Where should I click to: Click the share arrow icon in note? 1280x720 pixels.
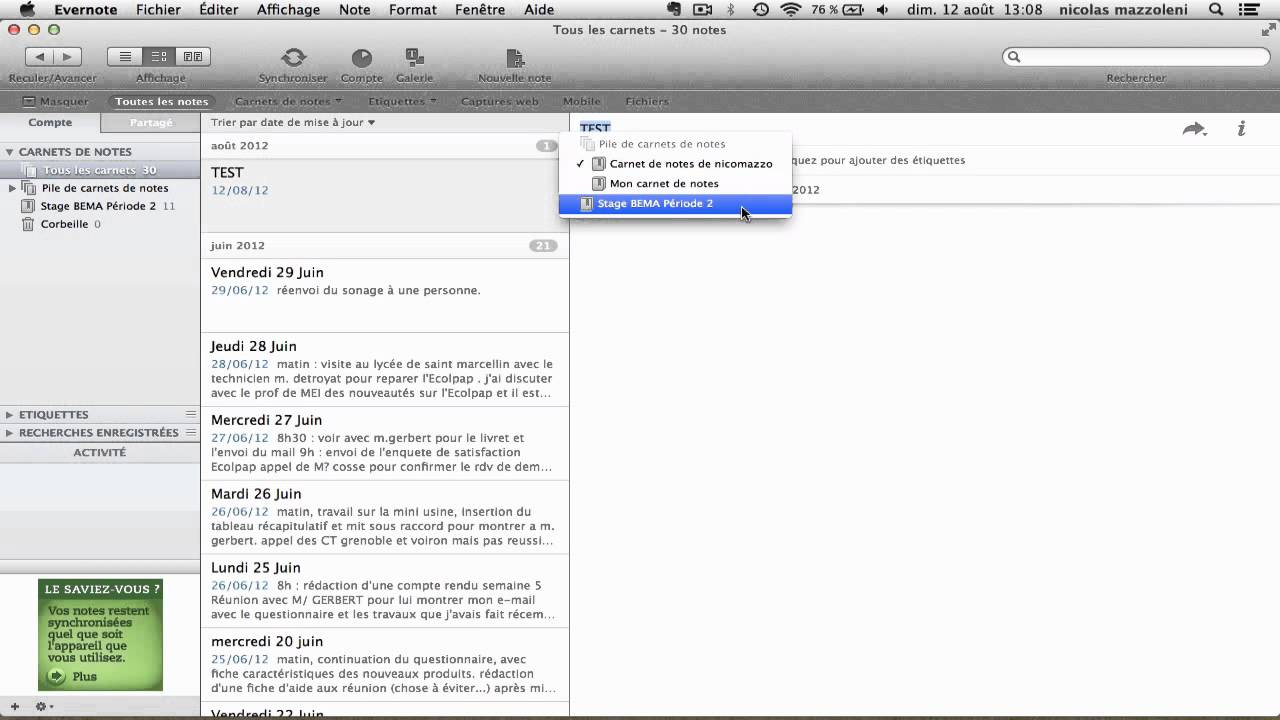(x=1194, y=129)
